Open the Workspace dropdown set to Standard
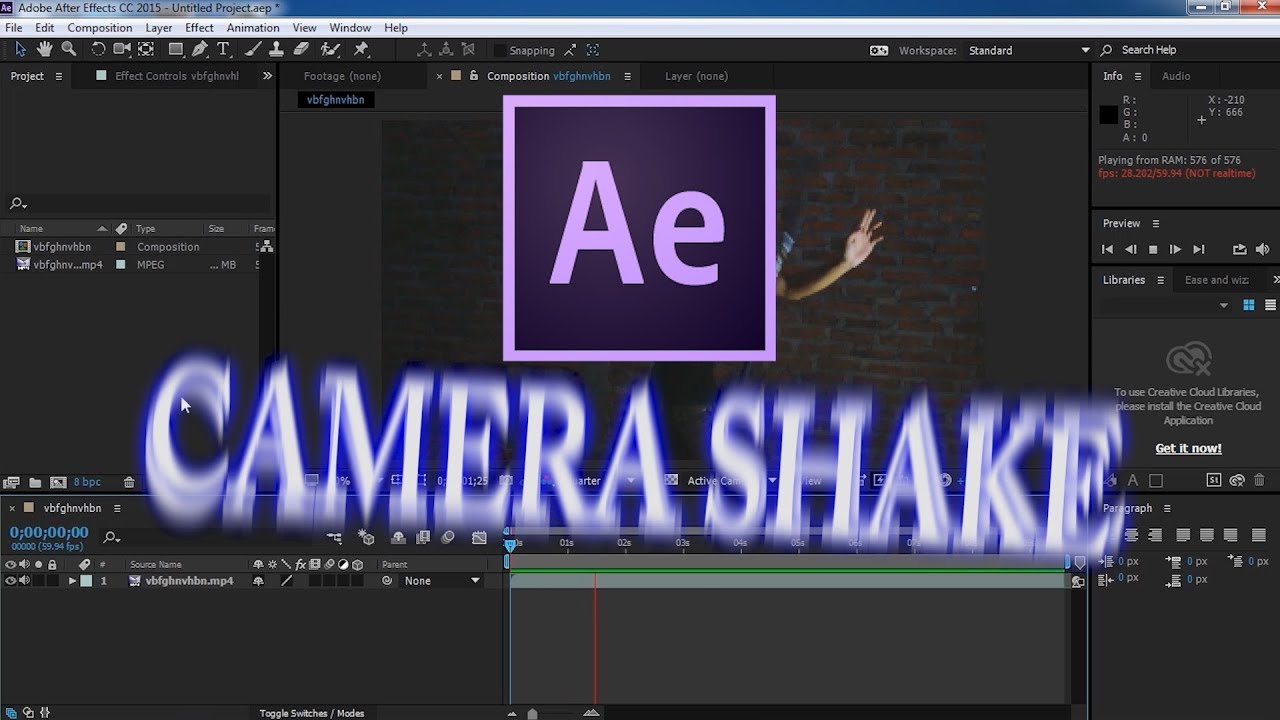Image resolution: width=1280 pixels, height=720 pixels. [x=1030, y=50]
